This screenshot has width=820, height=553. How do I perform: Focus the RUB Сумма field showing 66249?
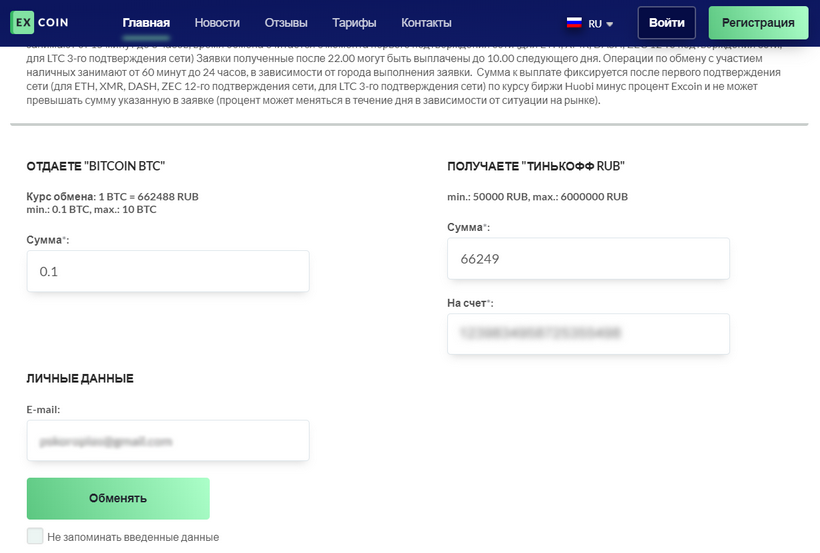click(x=588, y=258)
